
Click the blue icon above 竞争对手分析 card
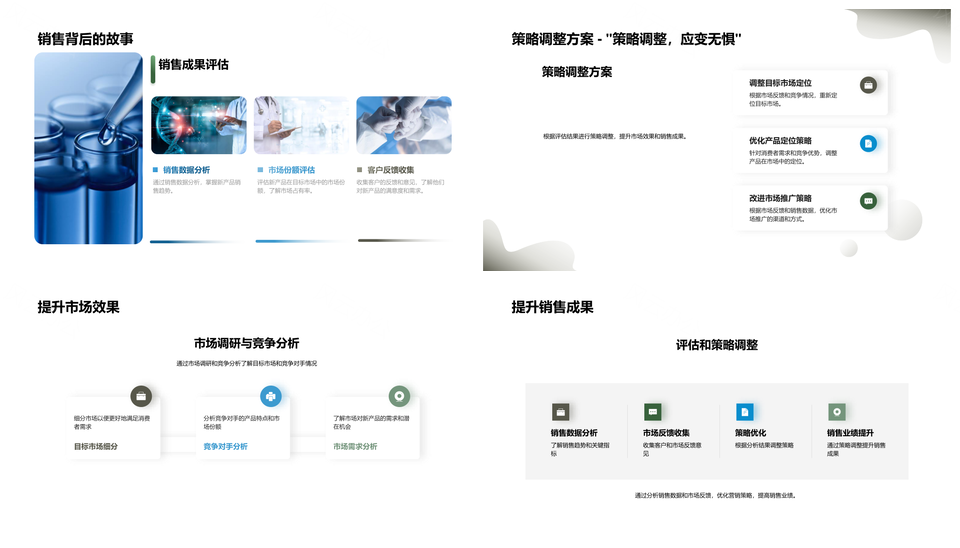pyautogui.click(x=270, y=396)
